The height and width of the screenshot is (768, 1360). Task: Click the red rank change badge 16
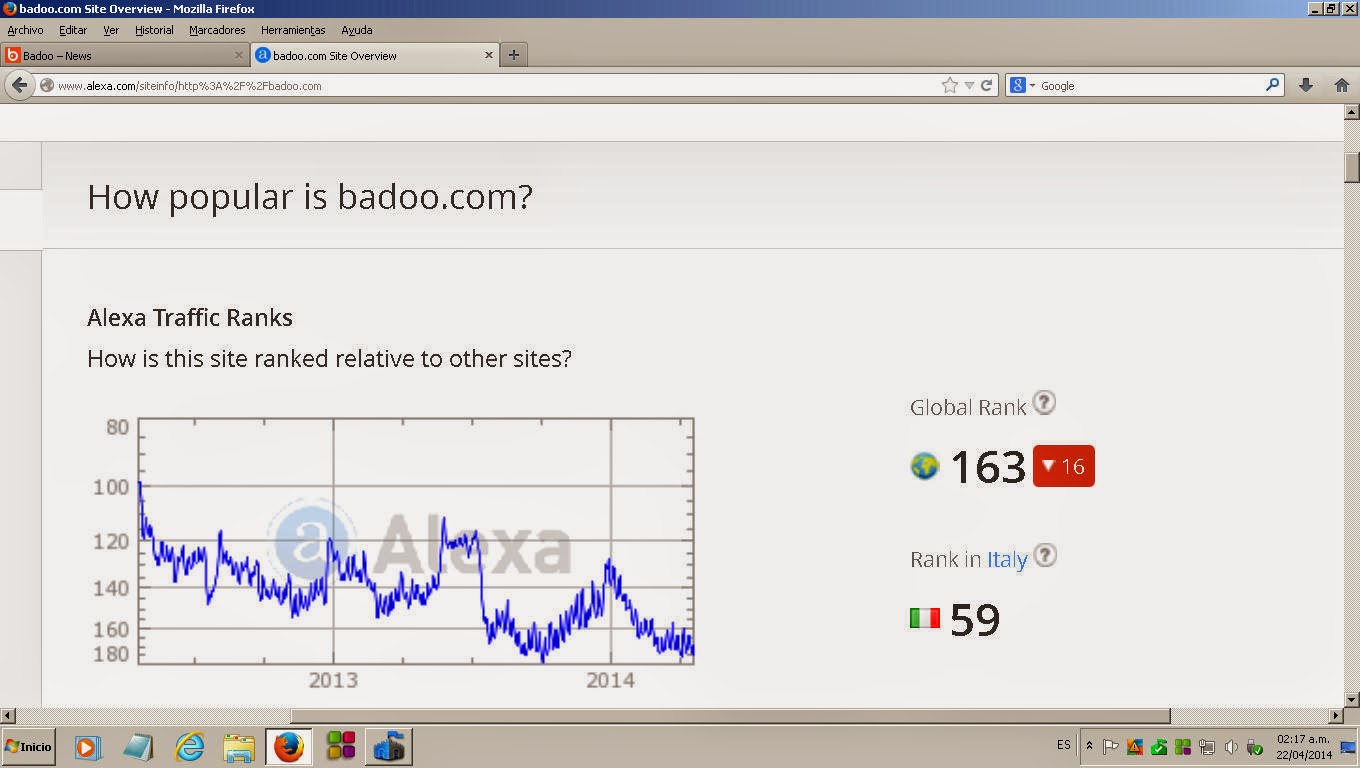pos(1064,466)
